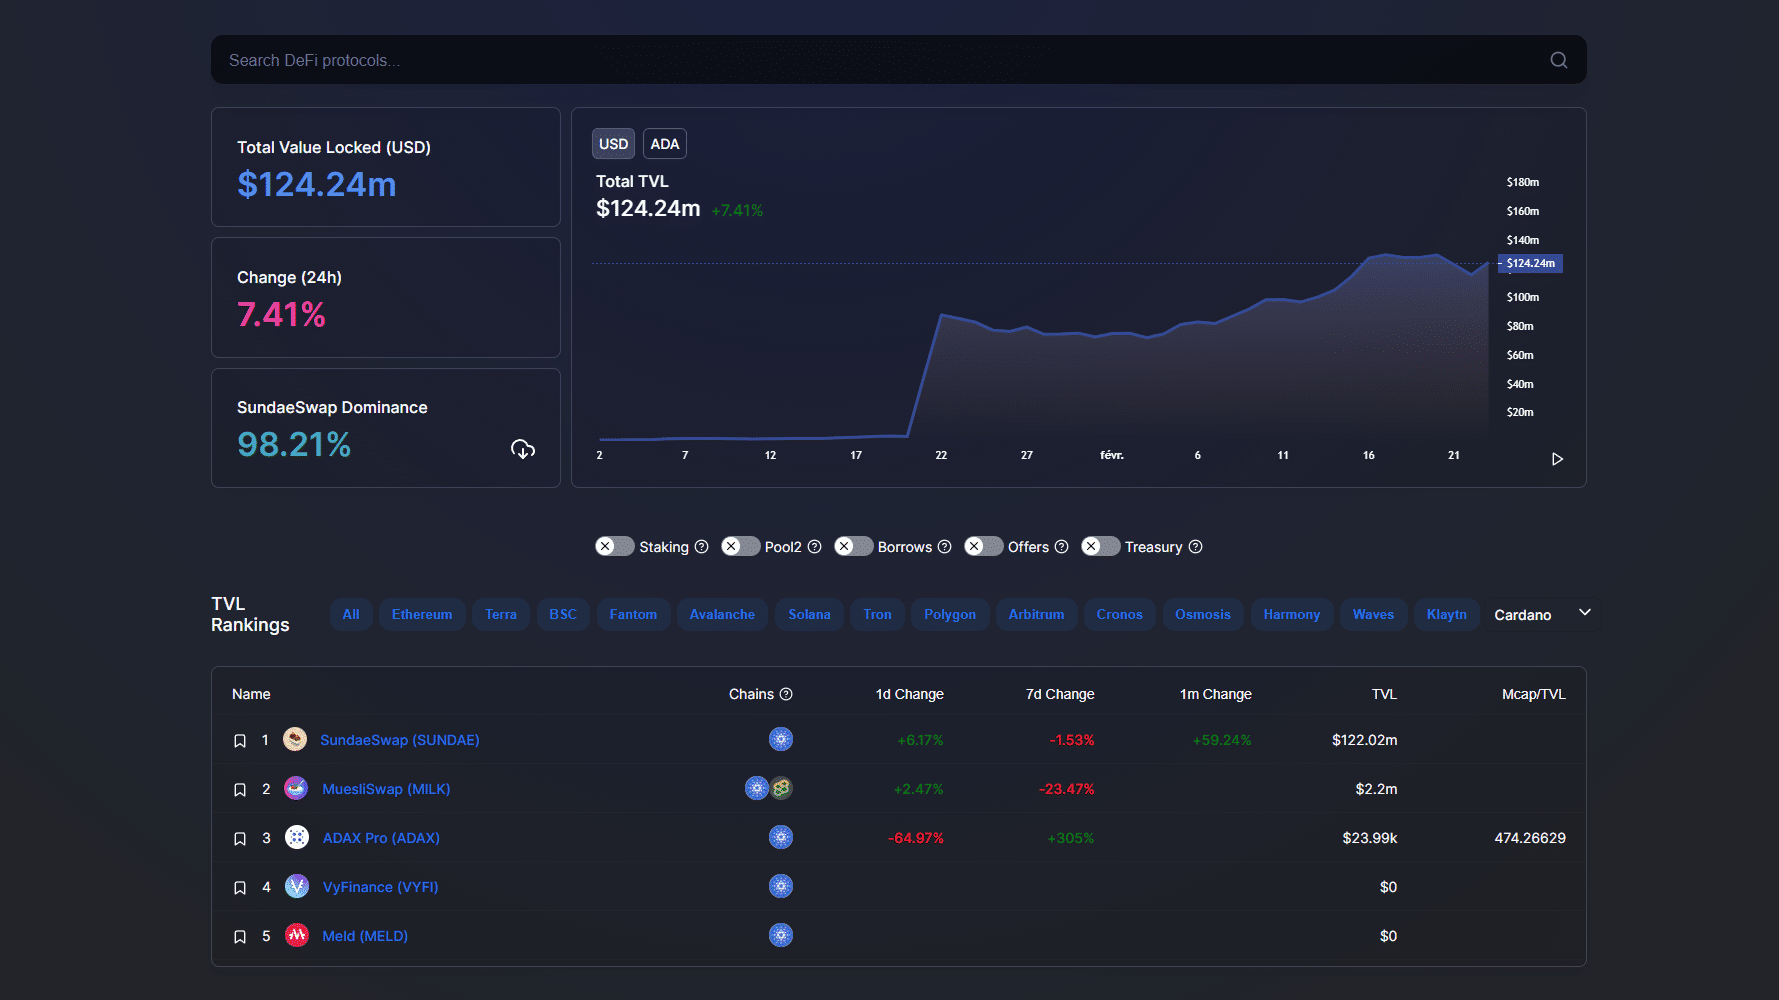
Task: Switch chart currency to ADA
Action: pos(665,144)
